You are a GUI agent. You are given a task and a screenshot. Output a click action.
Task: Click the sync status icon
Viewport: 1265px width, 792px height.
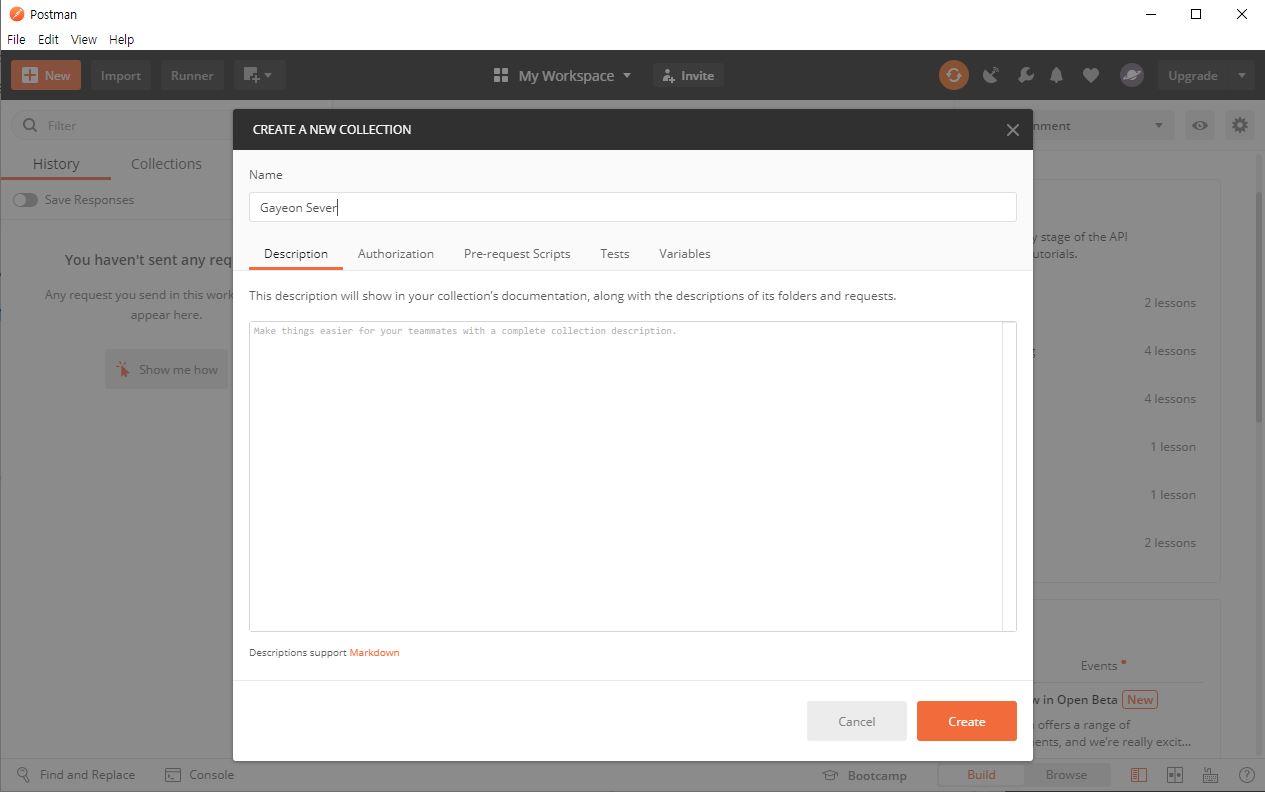coord(953,75)
